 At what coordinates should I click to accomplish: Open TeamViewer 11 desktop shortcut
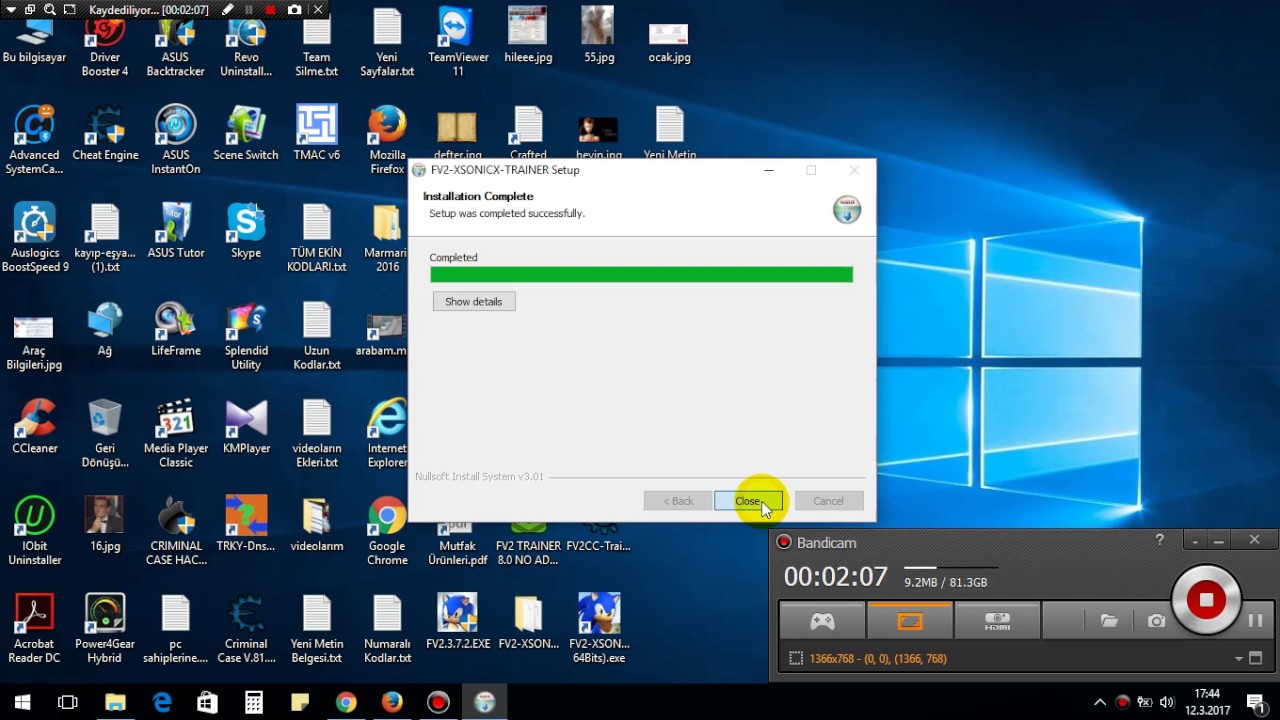pyautogui.click(x=458, y=43)
